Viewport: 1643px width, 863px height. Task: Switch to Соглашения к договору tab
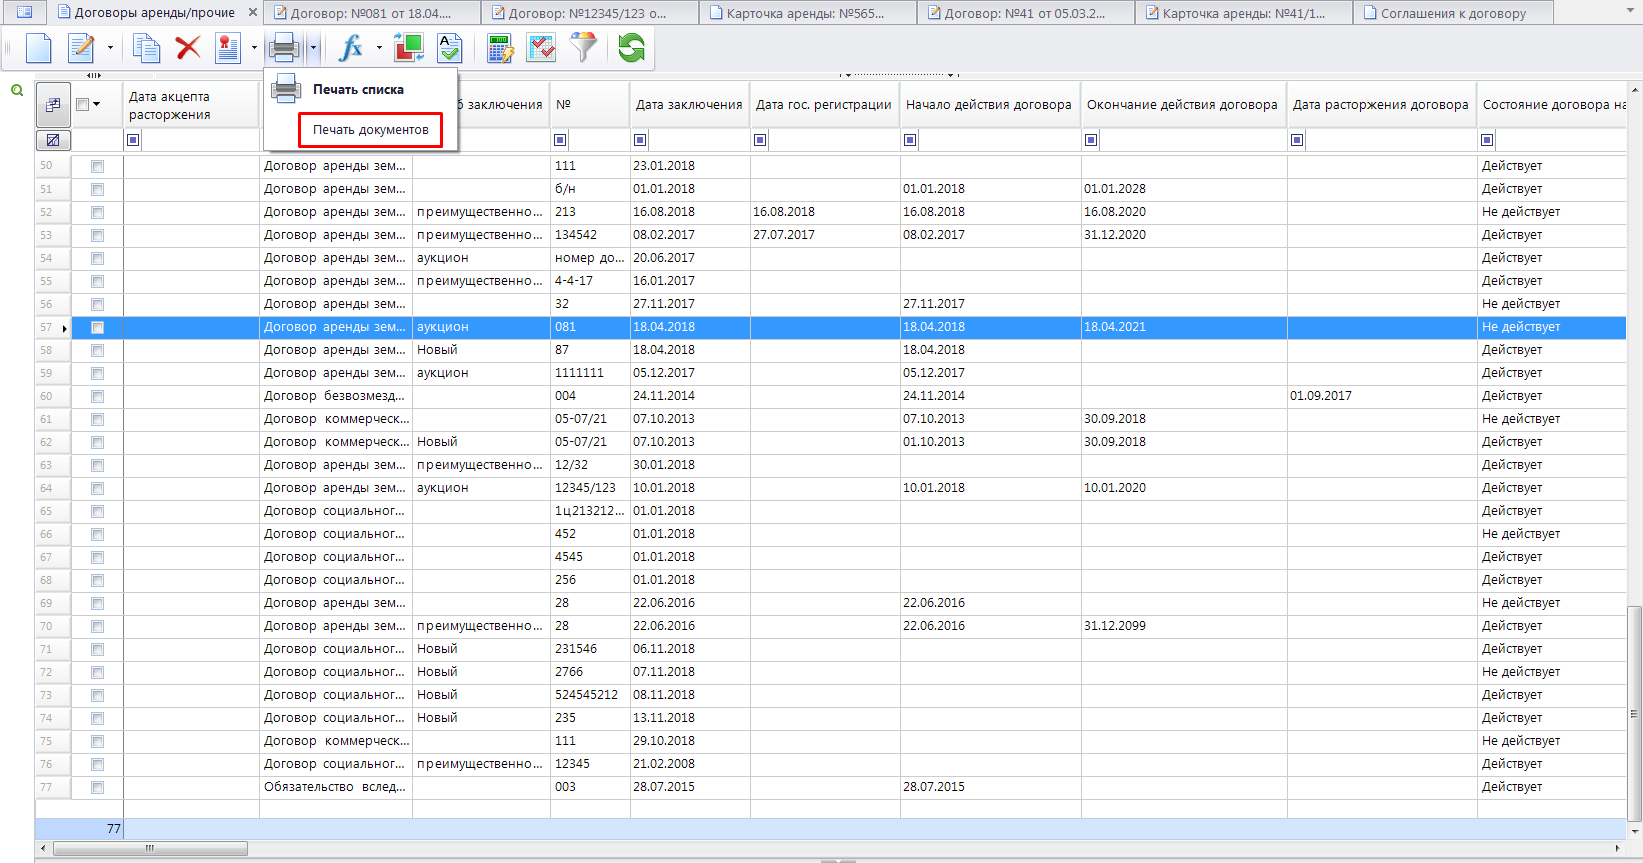pyautogui.click(x=1453, y=13)
